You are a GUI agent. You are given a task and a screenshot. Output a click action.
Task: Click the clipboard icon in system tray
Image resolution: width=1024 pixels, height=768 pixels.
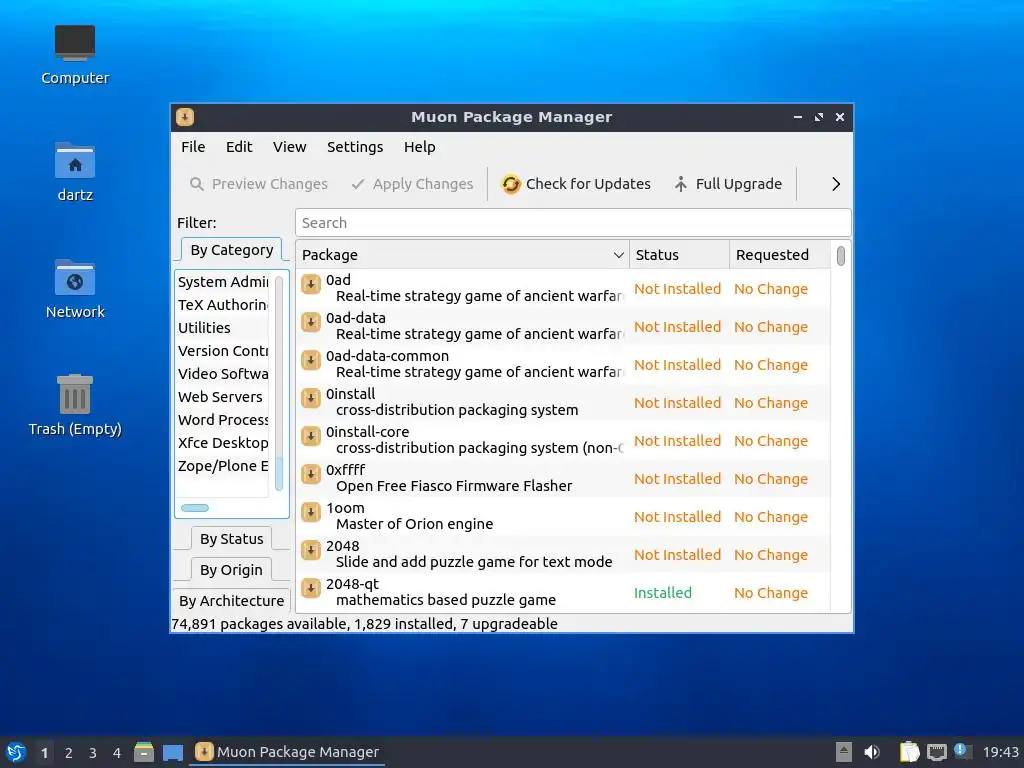909,752
